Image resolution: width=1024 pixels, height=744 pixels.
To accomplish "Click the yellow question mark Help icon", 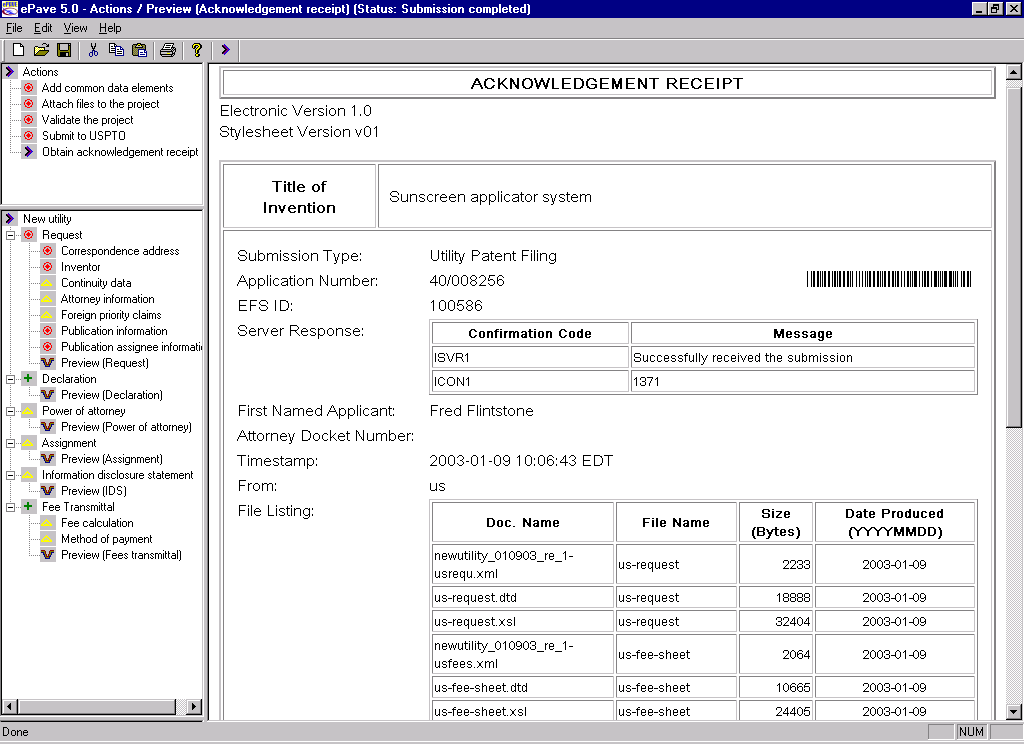I will (x=197, y=50).
